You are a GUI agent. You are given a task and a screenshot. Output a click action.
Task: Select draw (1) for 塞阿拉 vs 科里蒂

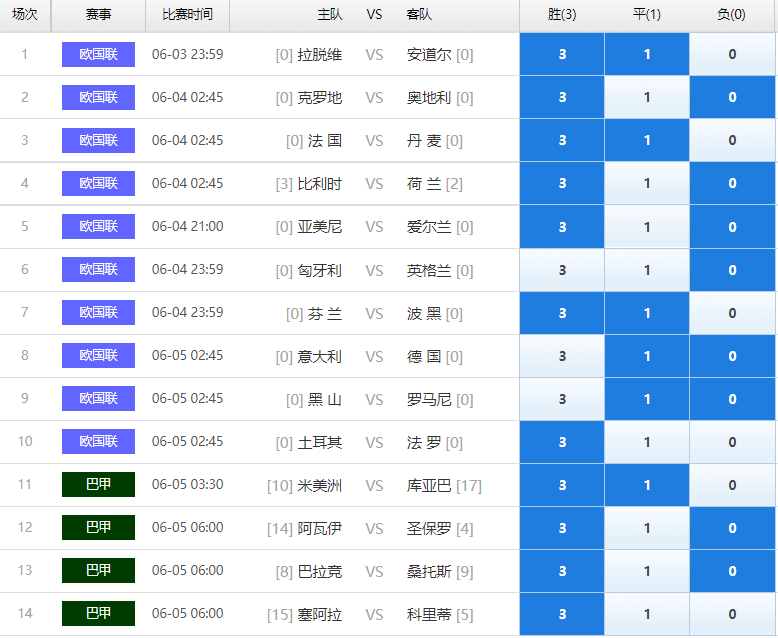click(x=647, y=614)
